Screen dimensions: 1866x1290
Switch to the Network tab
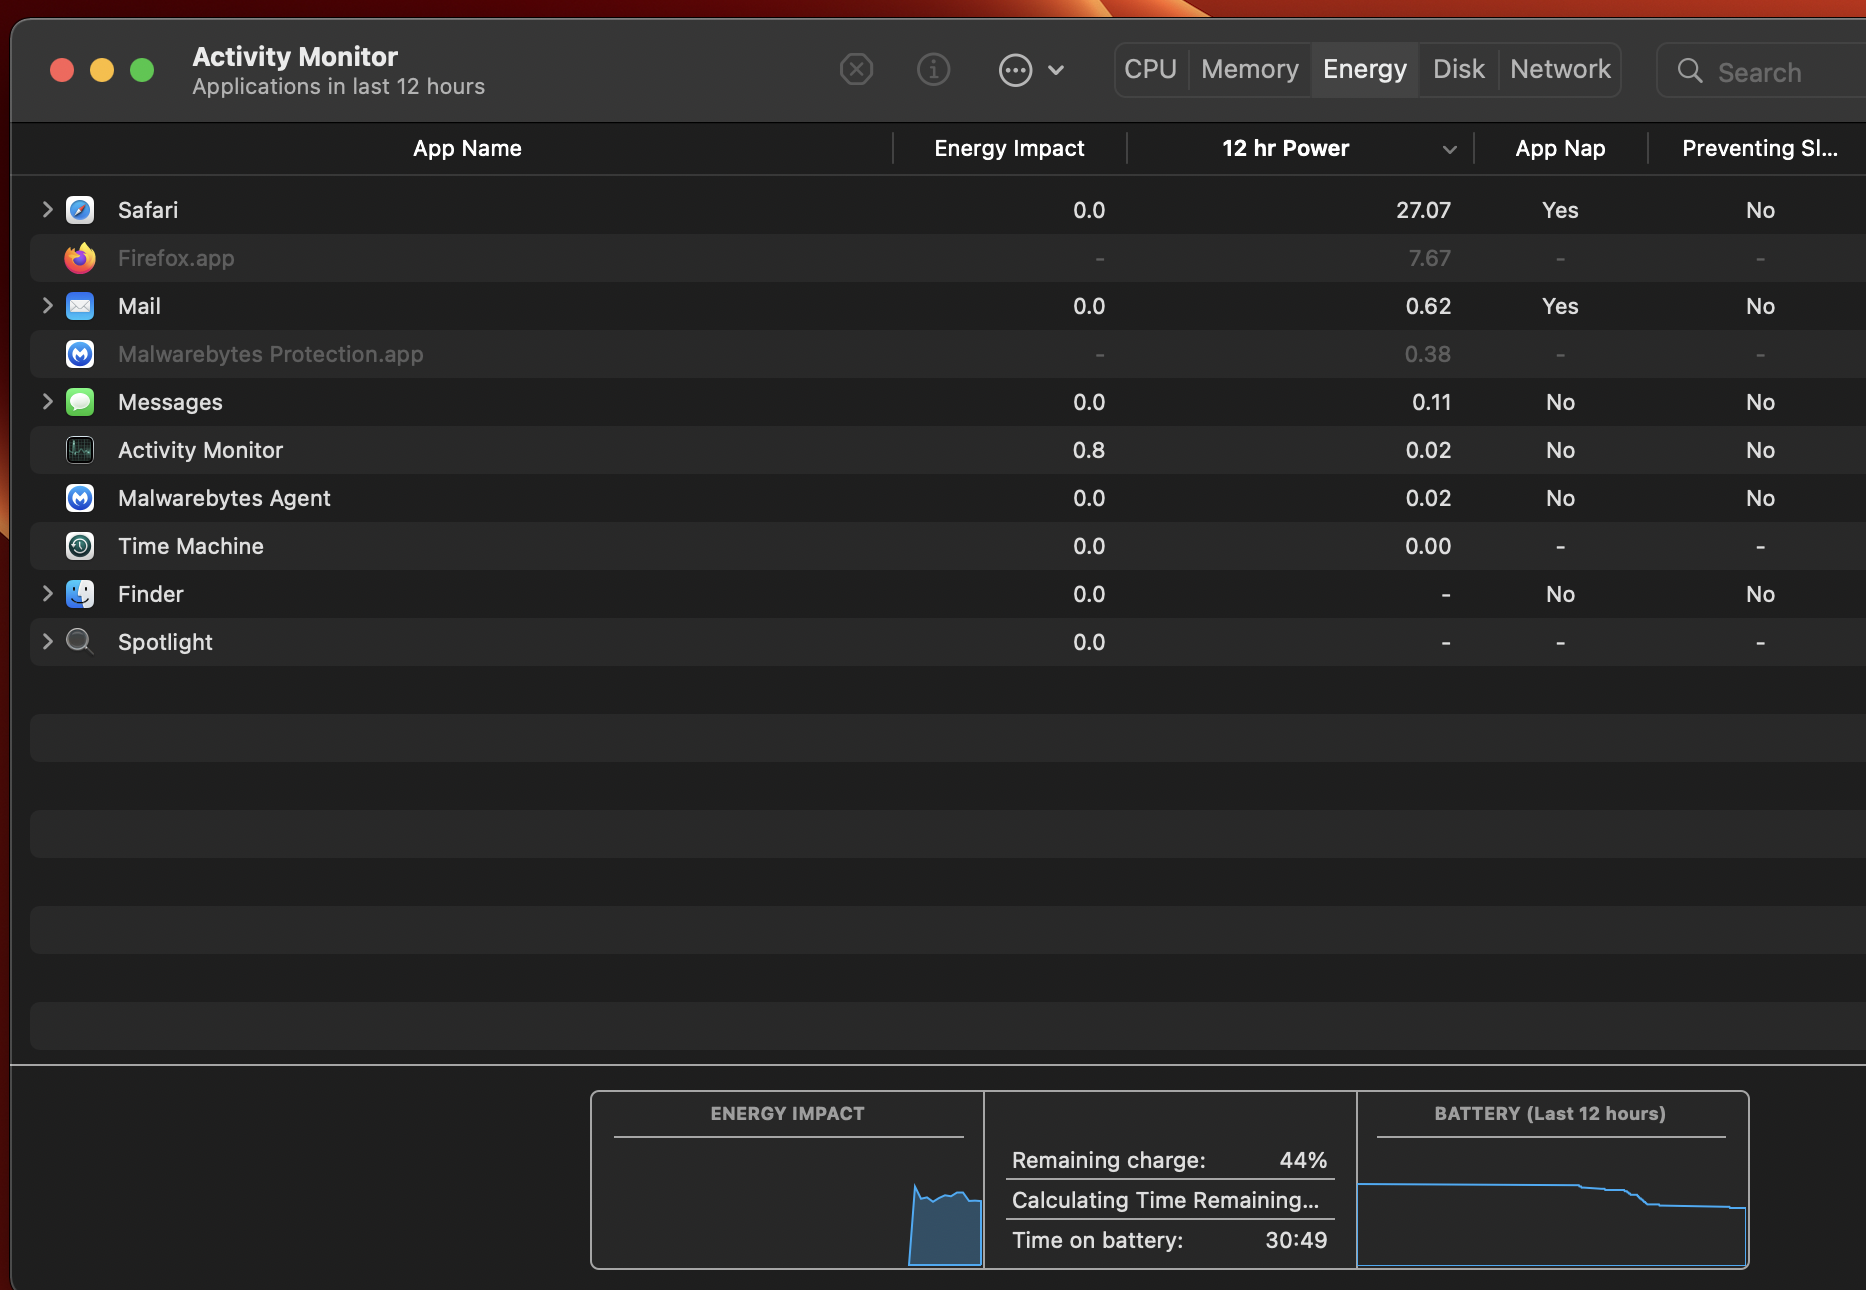point(1560,69)
